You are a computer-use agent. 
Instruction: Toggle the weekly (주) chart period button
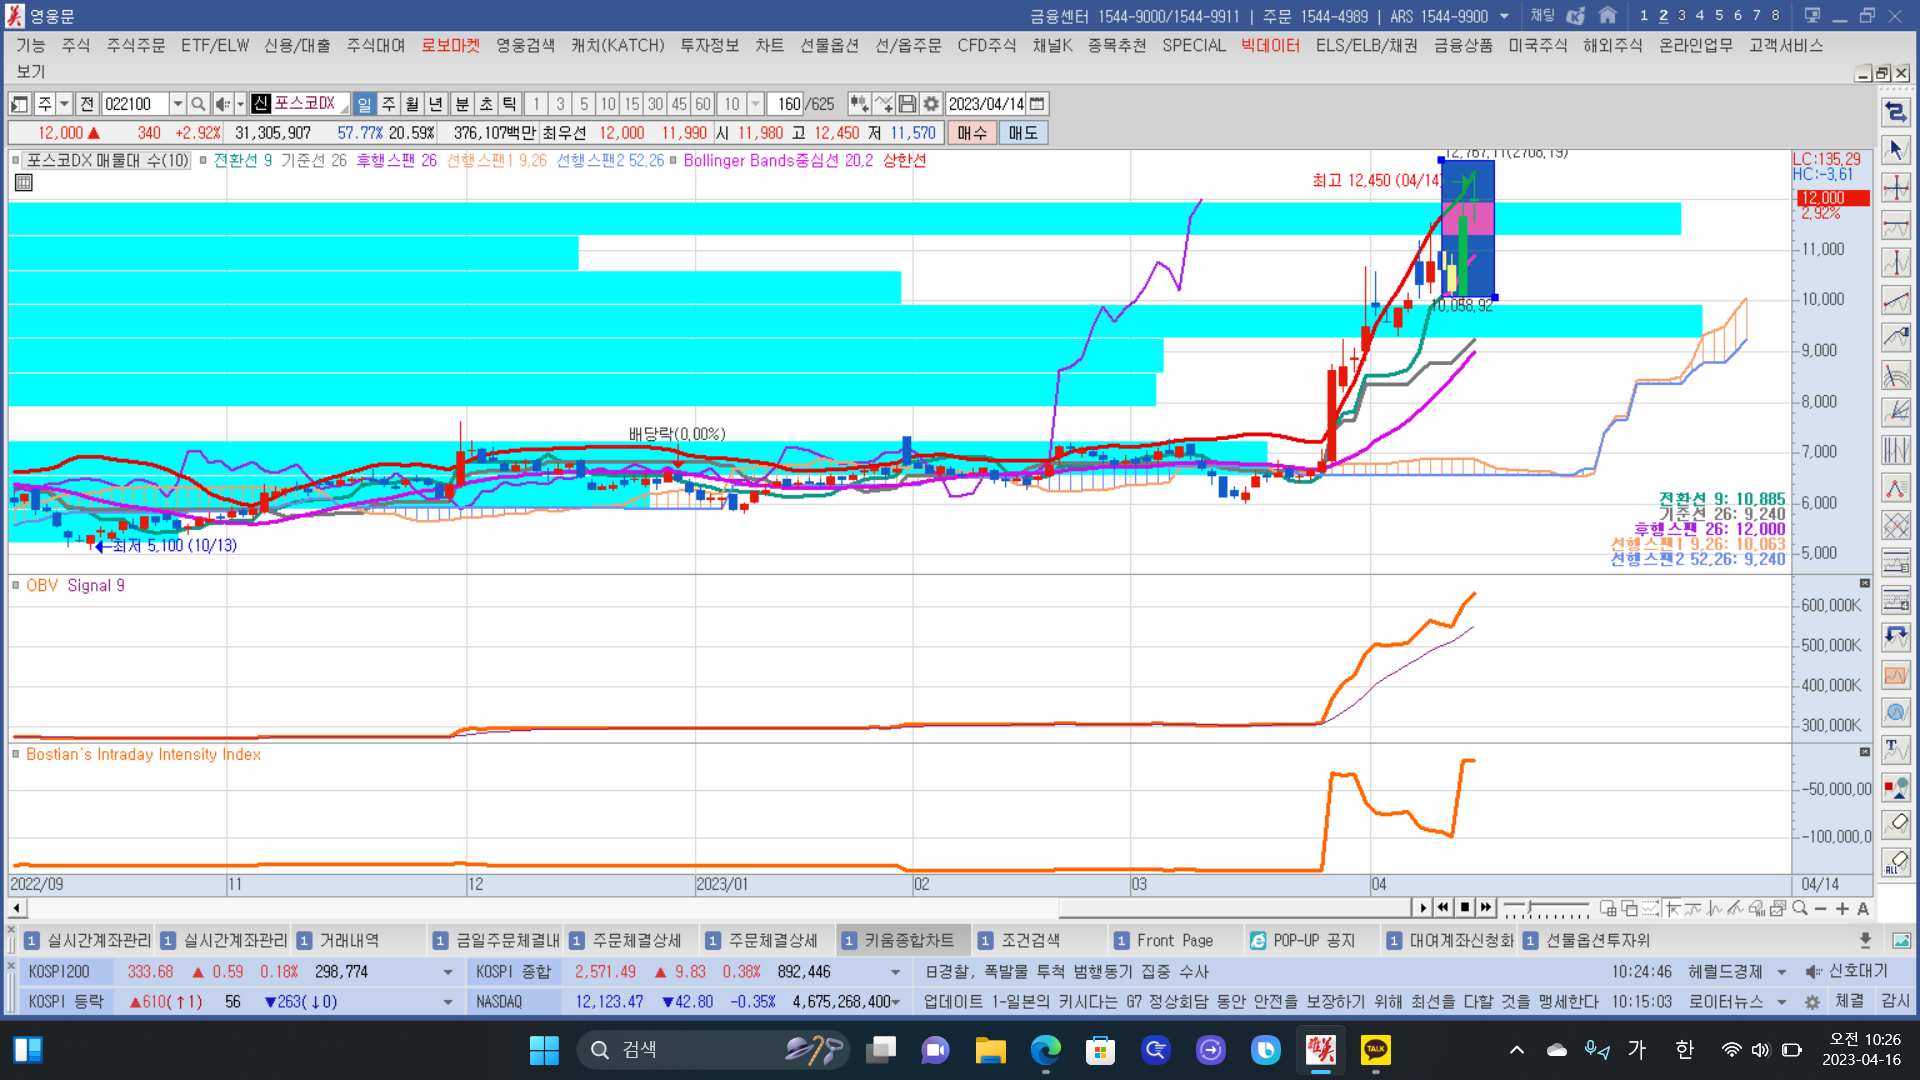pos(388,104)
